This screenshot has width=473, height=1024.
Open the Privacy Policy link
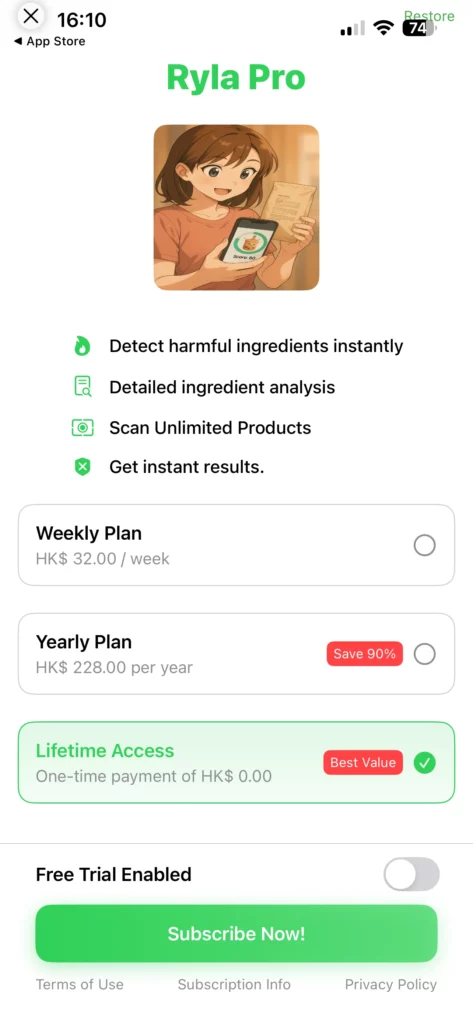(x=391, y=984)
